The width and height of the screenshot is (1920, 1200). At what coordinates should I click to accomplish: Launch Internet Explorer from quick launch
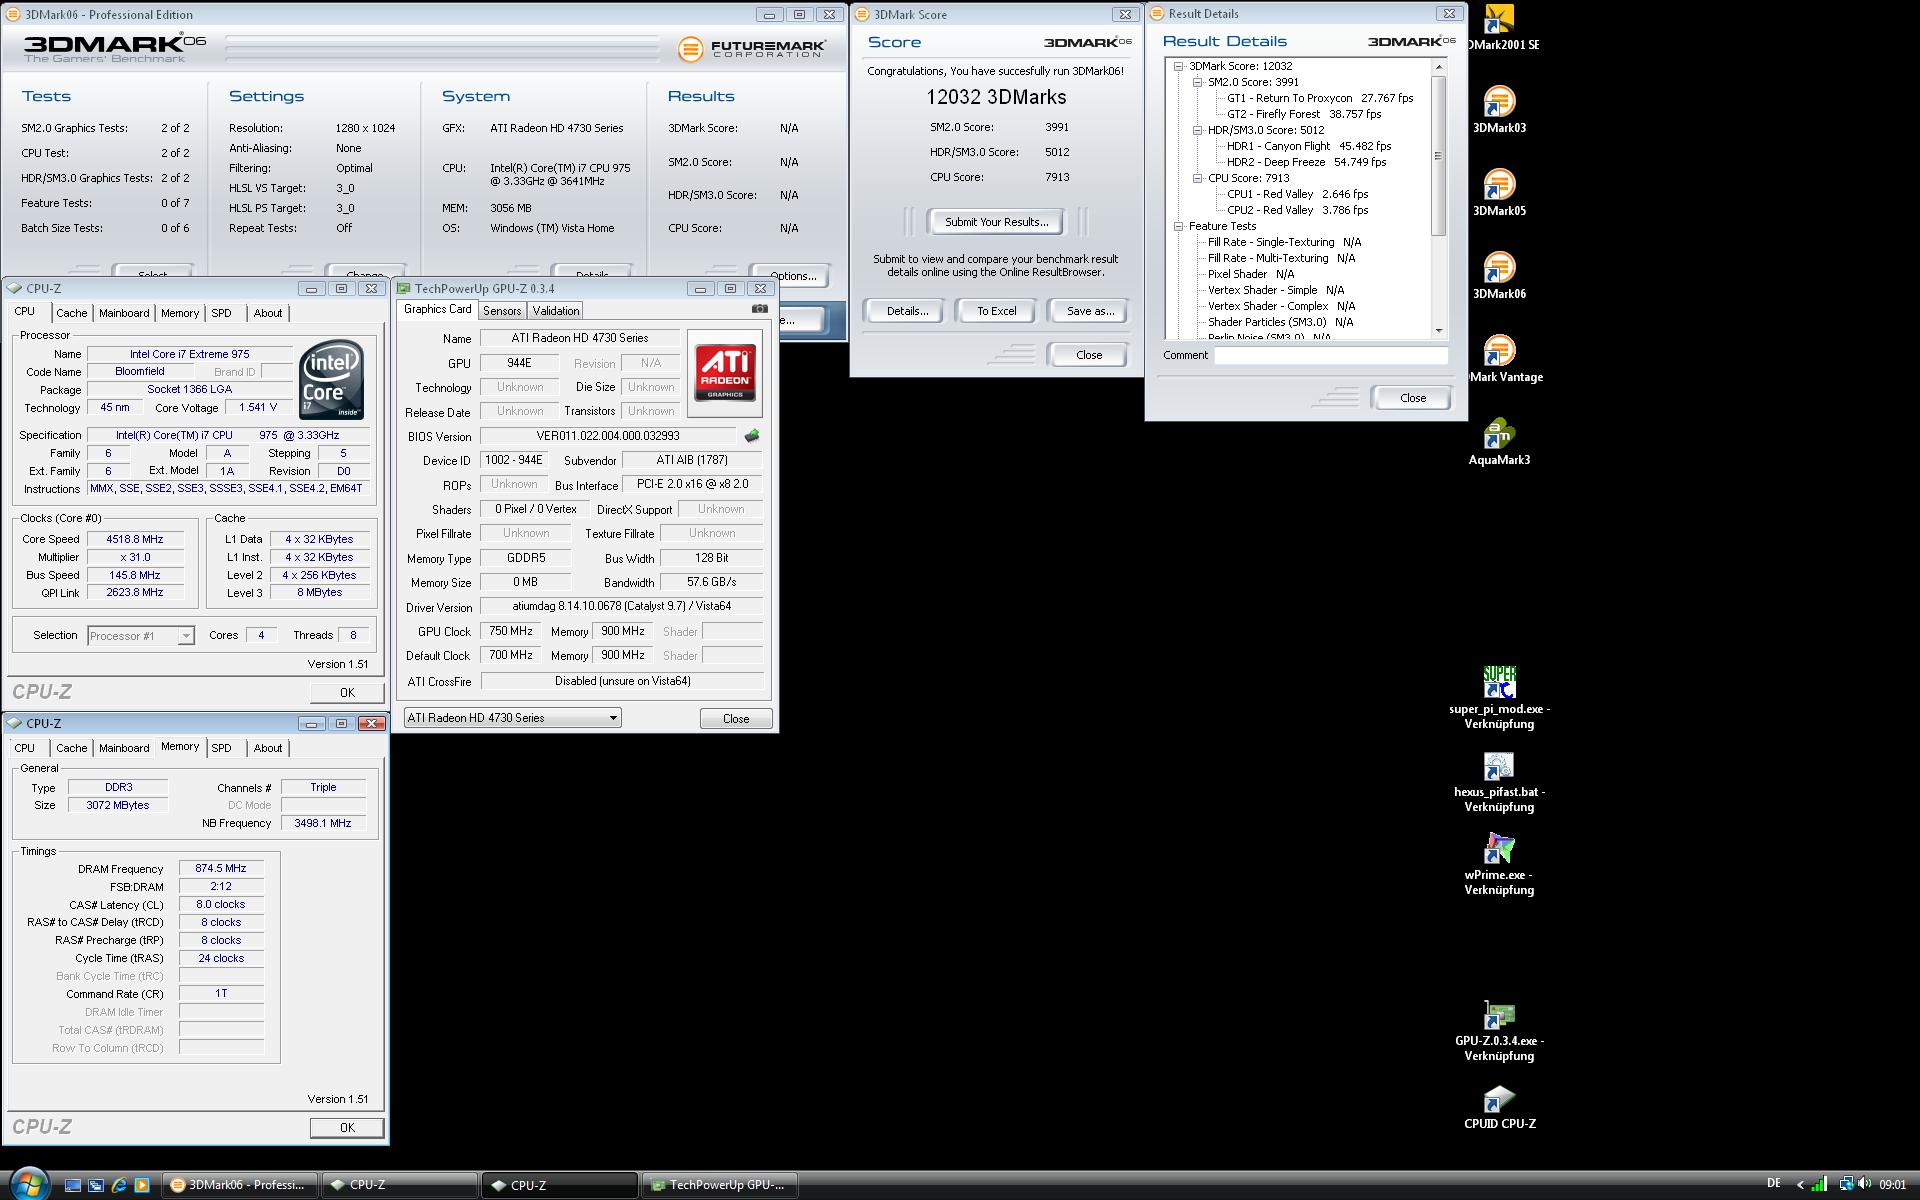[118, 1185]
